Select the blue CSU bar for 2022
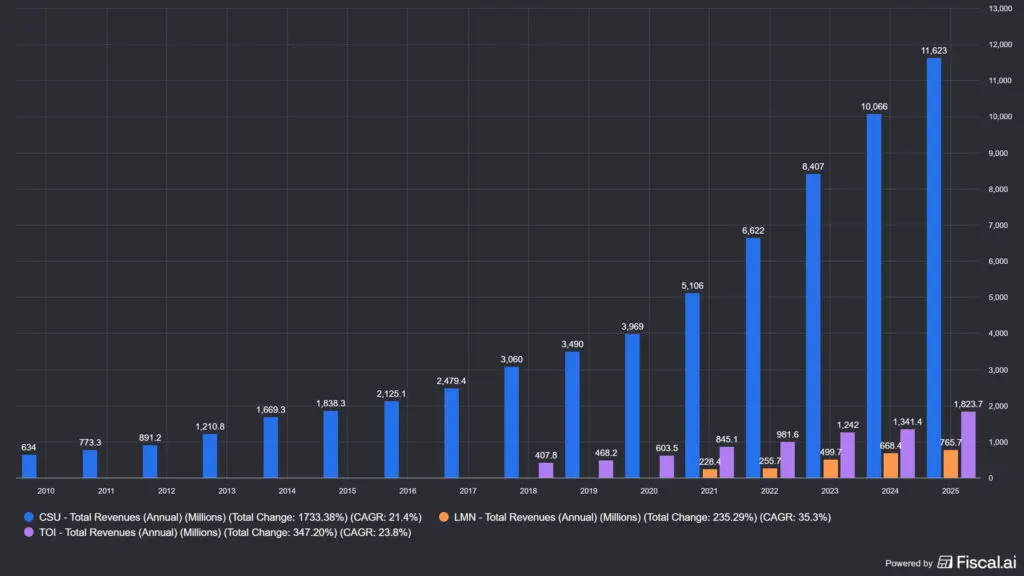1024x576 pixels. (x=753, y=358)
